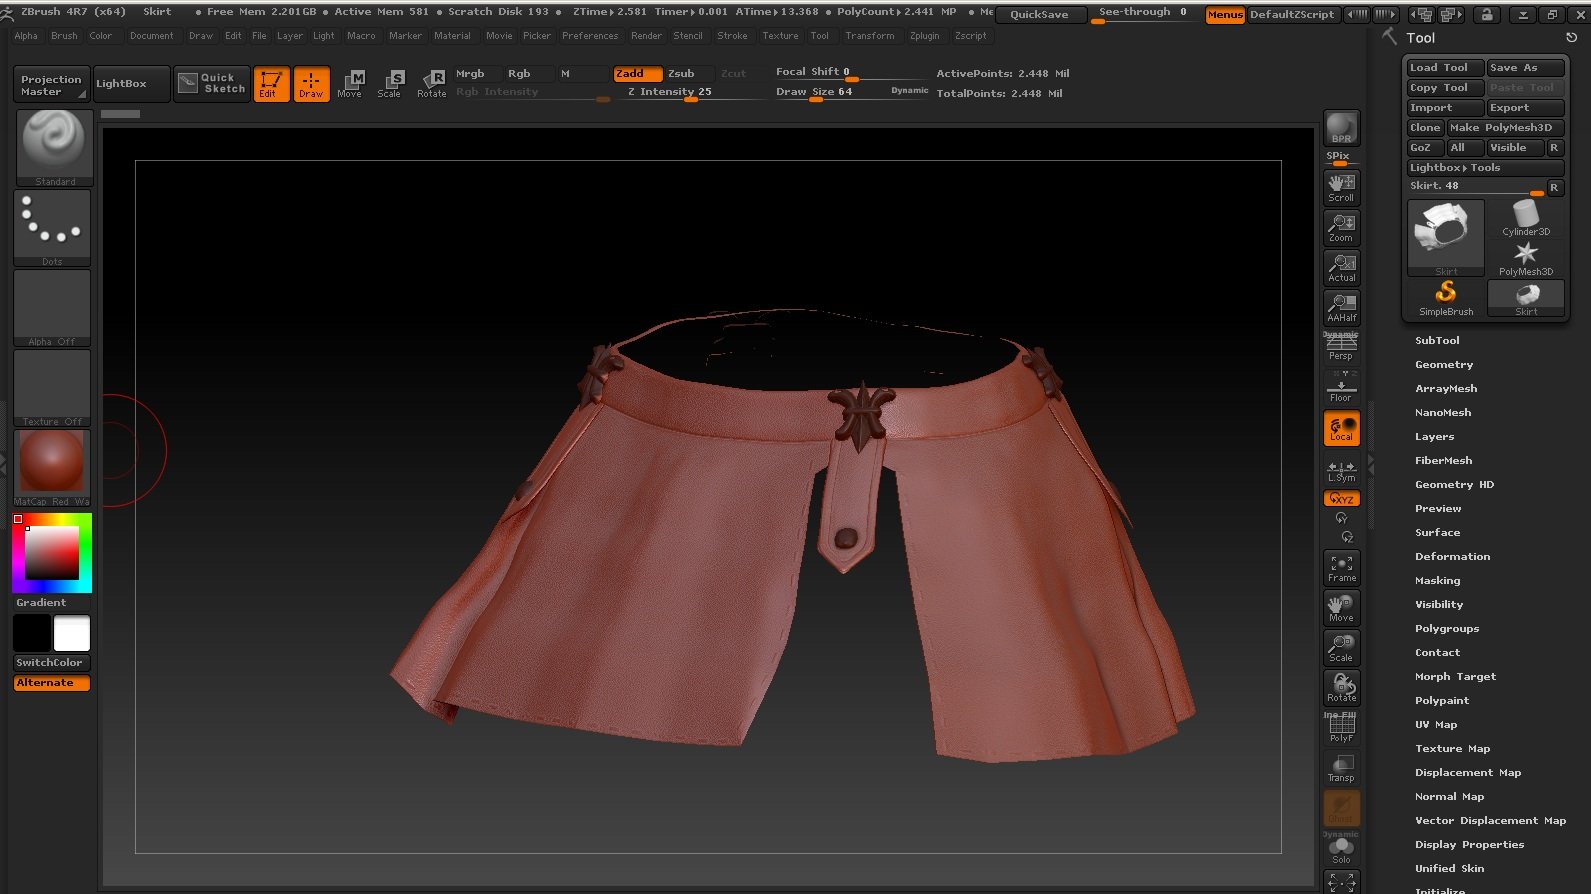Toggle the Floor grid
Screen dimensions: 1591x894
[x=1341, y=387]
